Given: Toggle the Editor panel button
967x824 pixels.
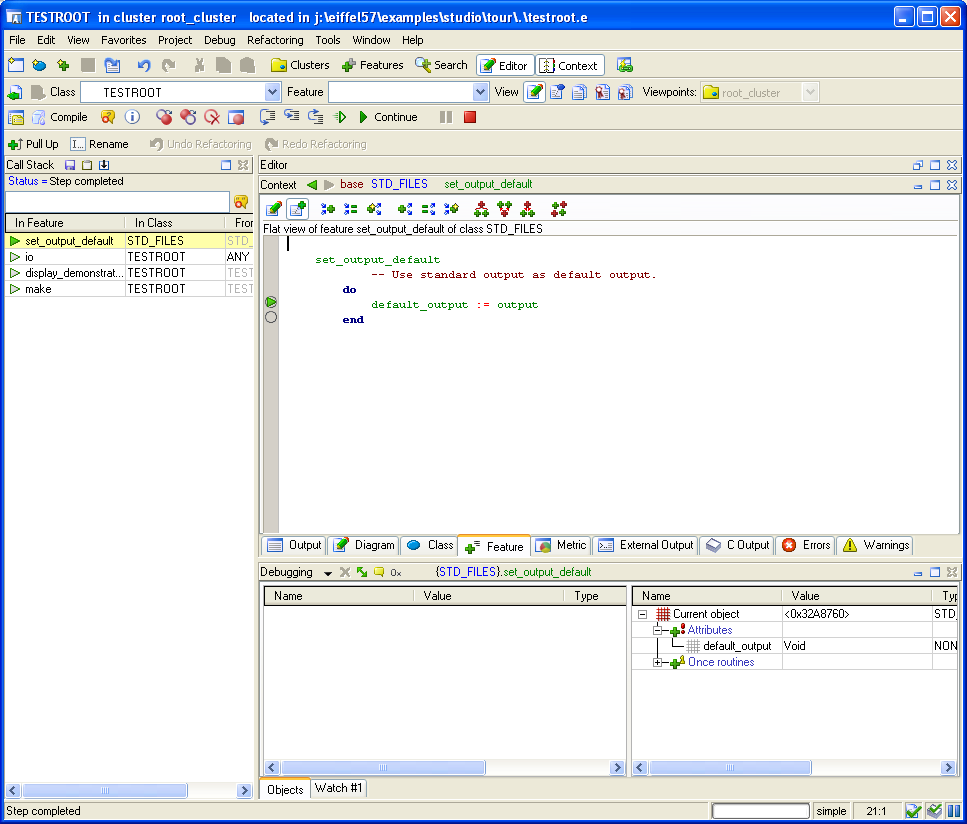Looking at the screenshot, I should [x=504, y=65].
